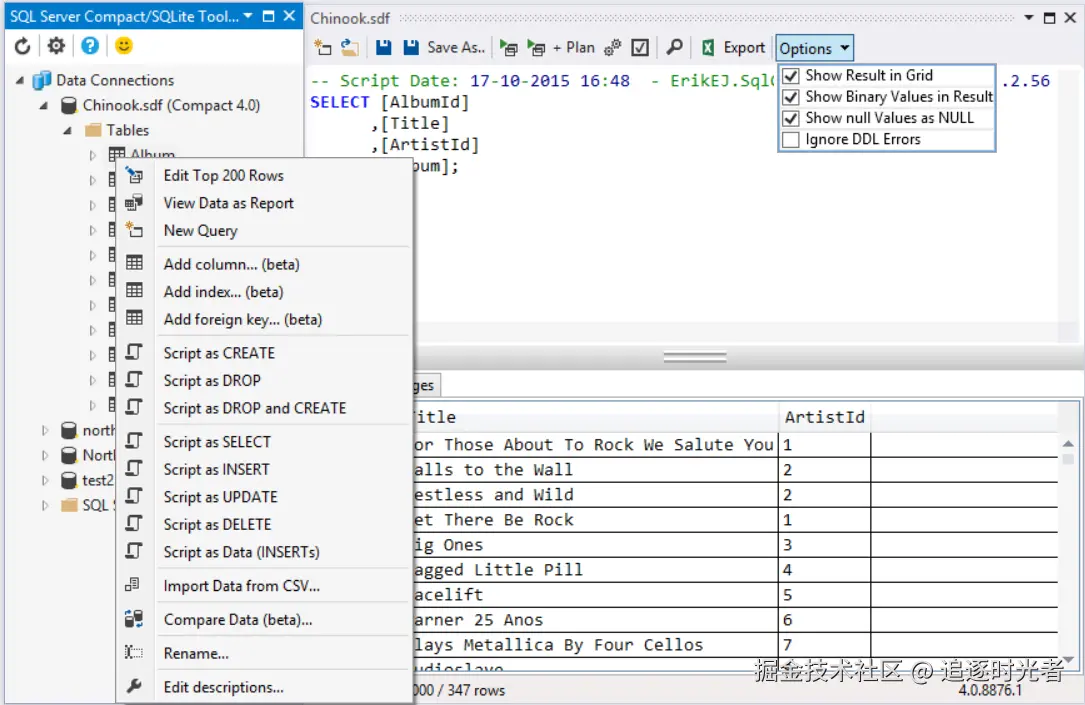
Task: Select Edit Top 200 Rows
Action: 223,175
